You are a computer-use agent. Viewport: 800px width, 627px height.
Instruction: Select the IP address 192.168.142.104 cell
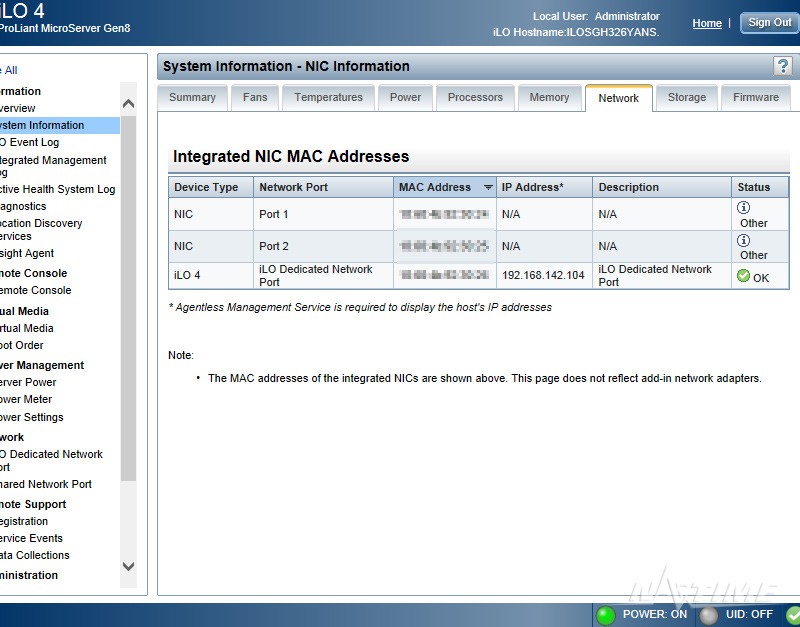(x=543, y=275)
